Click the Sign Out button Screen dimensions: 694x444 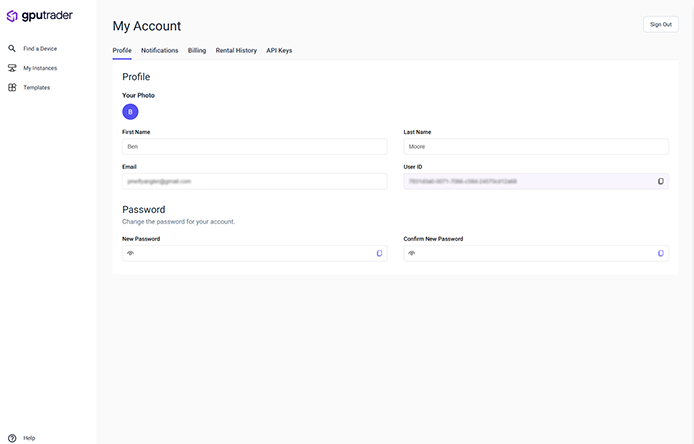(x=661, y=24)
